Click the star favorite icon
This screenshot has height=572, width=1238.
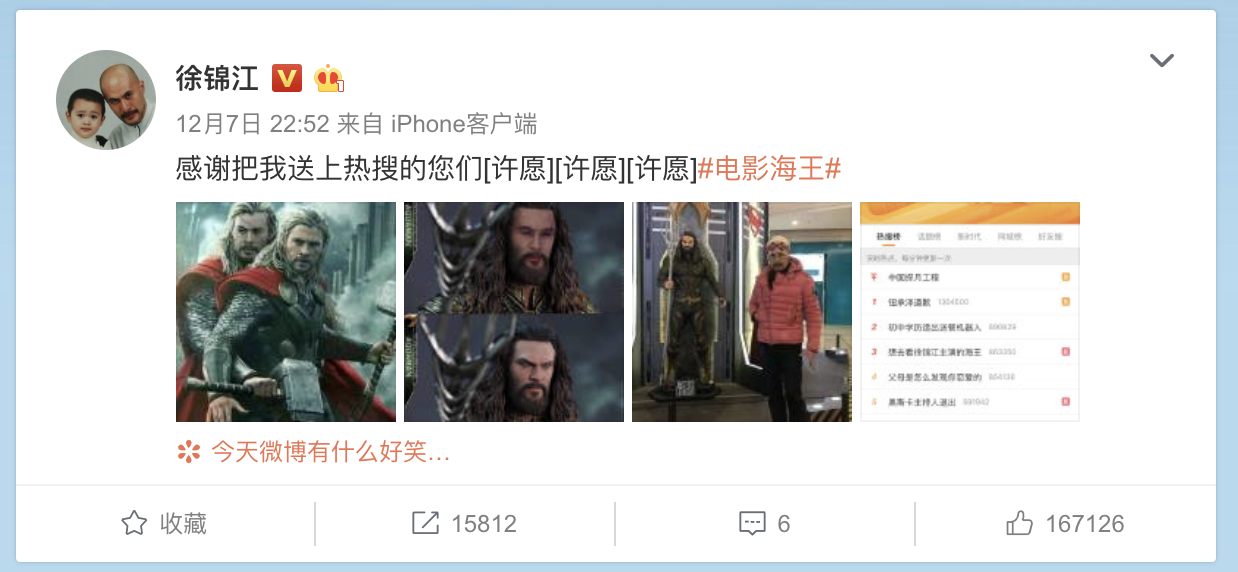coord(134,523)
